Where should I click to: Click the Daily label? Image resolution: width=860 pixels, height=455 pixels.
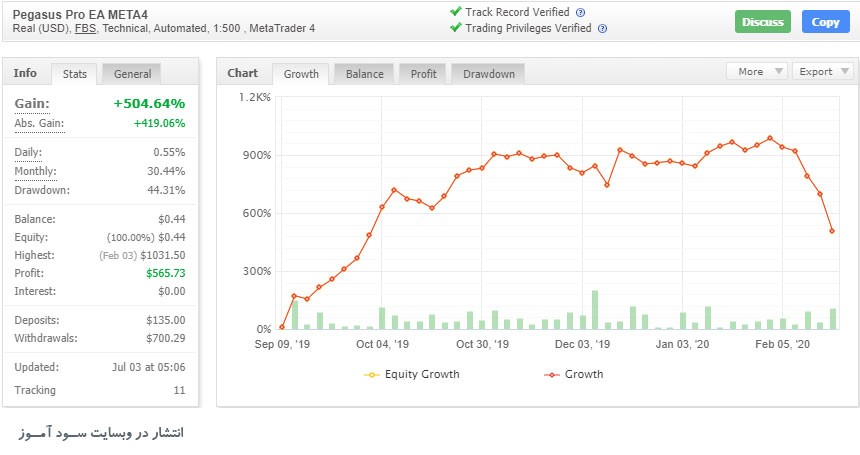[28, 152]
